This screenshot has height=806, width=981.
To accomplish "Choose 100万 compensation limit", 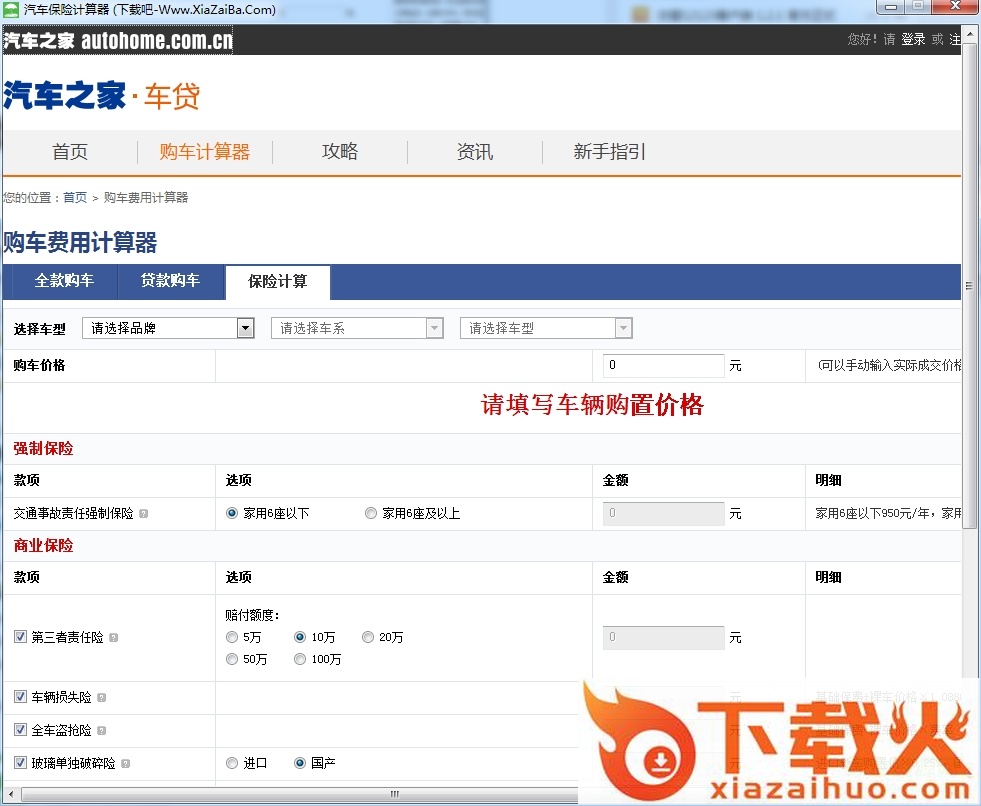I will [x=300, y=659].
